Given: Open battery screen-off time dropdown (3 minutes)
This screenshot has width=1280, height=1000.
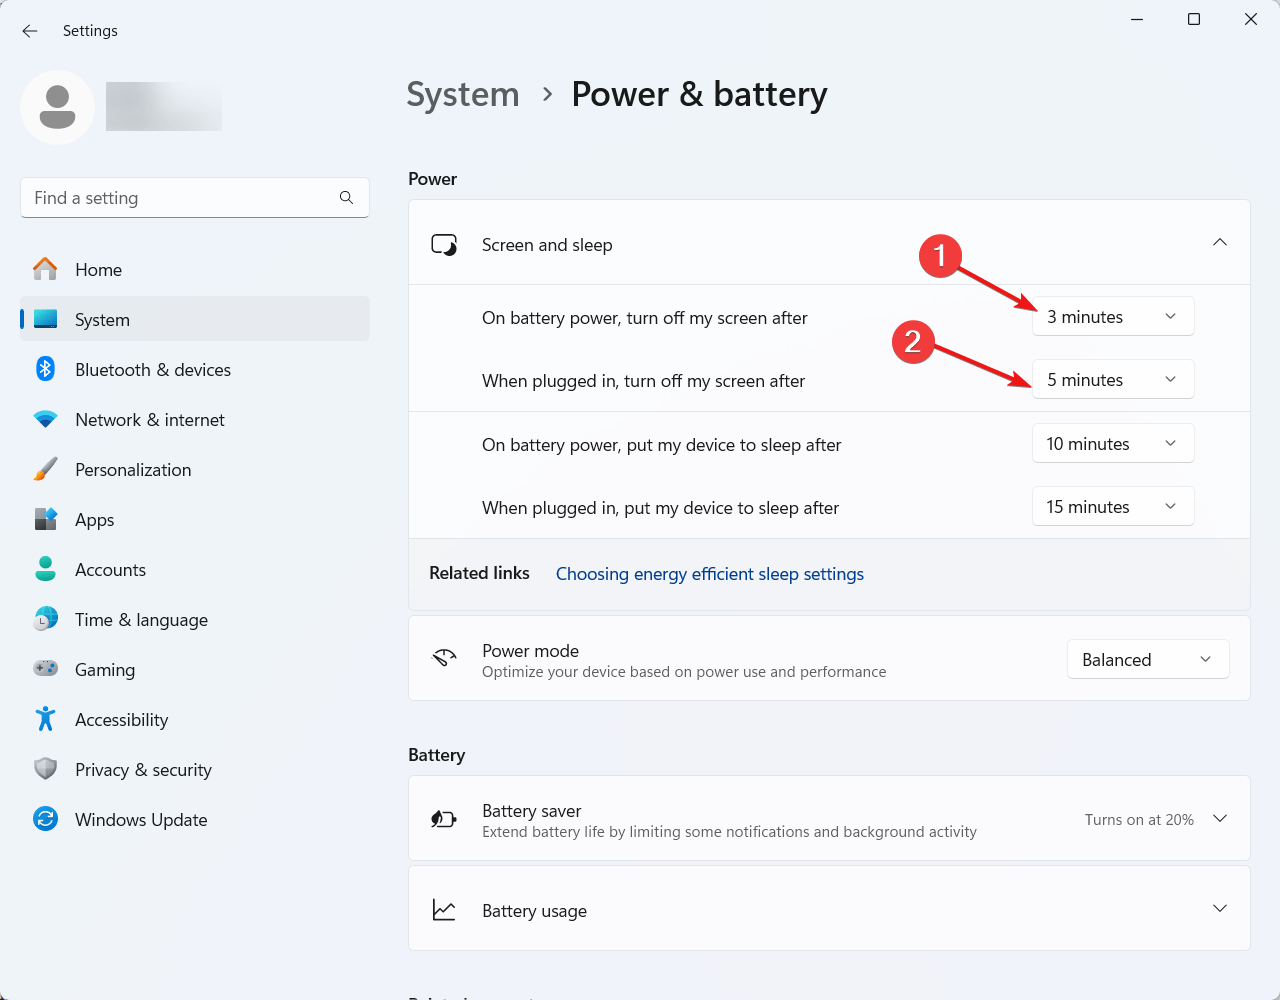Looking at the screenshot, I should [1113, 317].
